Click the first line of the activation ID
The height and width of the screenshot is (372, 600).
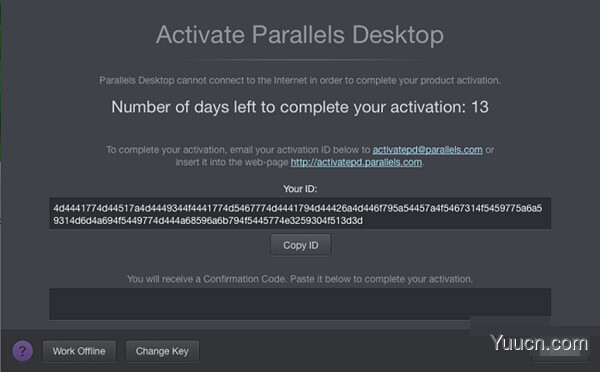click(298, 208)
